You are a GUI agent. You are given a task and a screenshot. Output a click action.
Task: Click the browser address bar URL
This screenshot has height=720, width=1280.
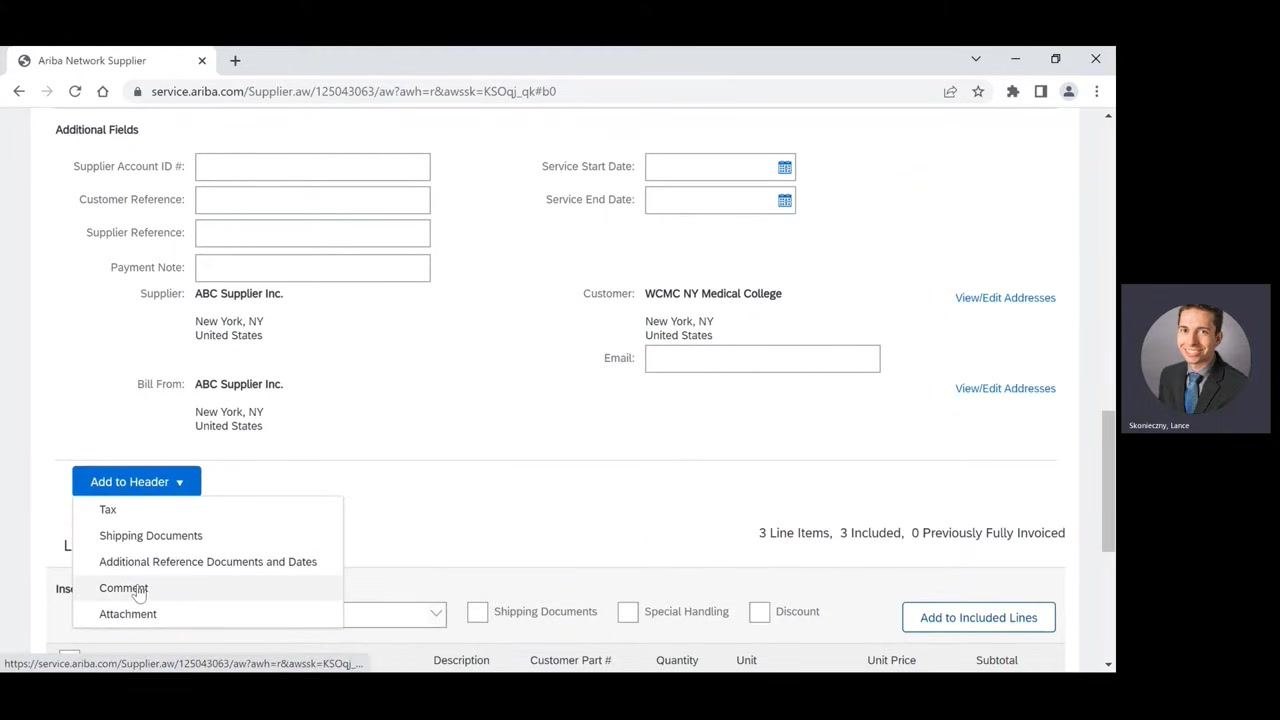click(x=353, y=91)
